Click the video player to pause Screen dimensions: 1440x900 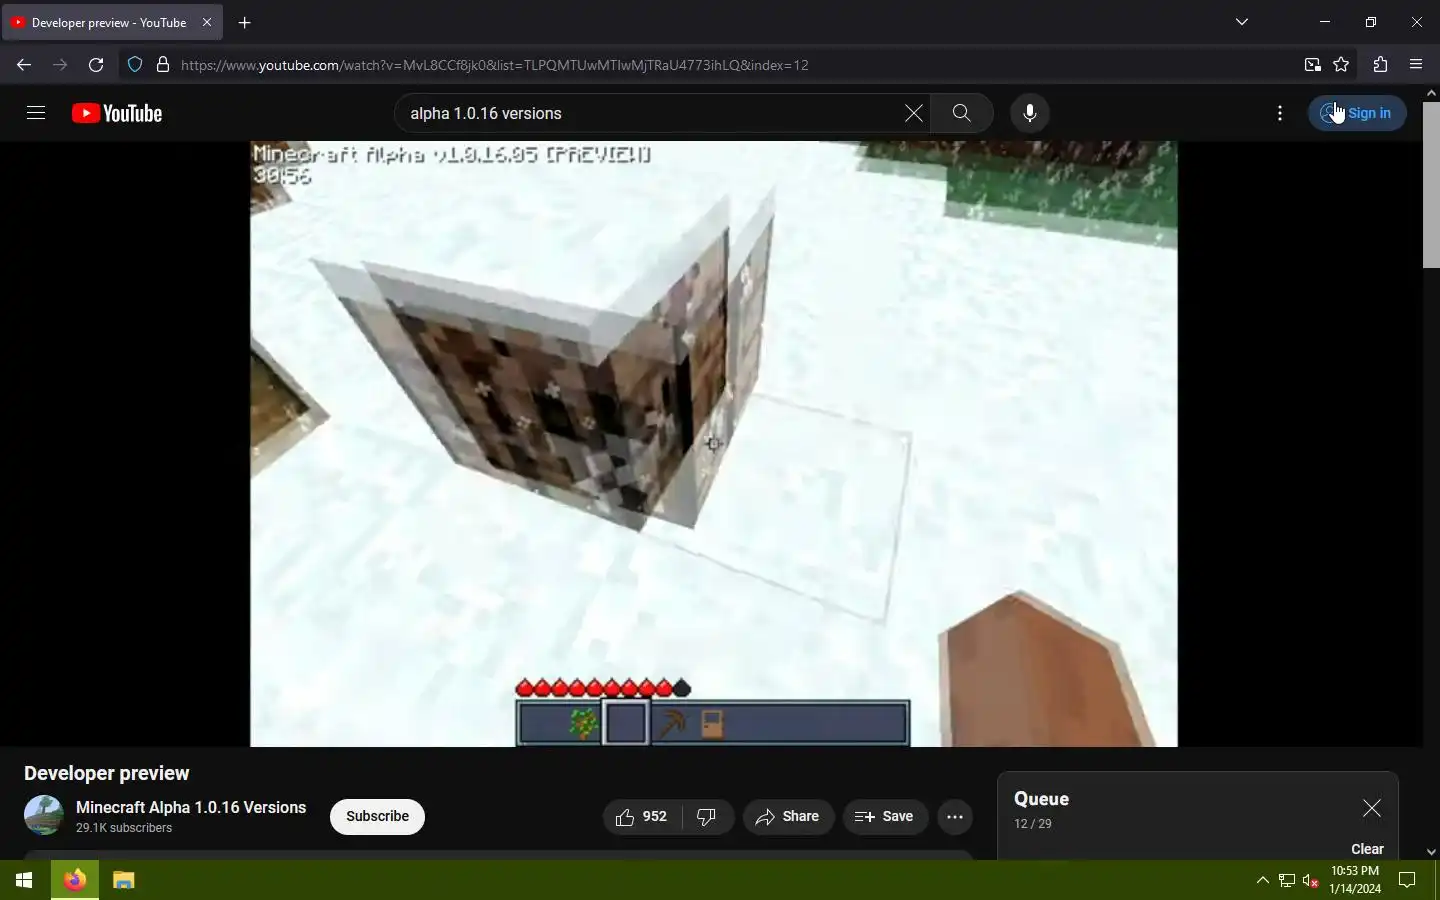(x=714, y=444)
